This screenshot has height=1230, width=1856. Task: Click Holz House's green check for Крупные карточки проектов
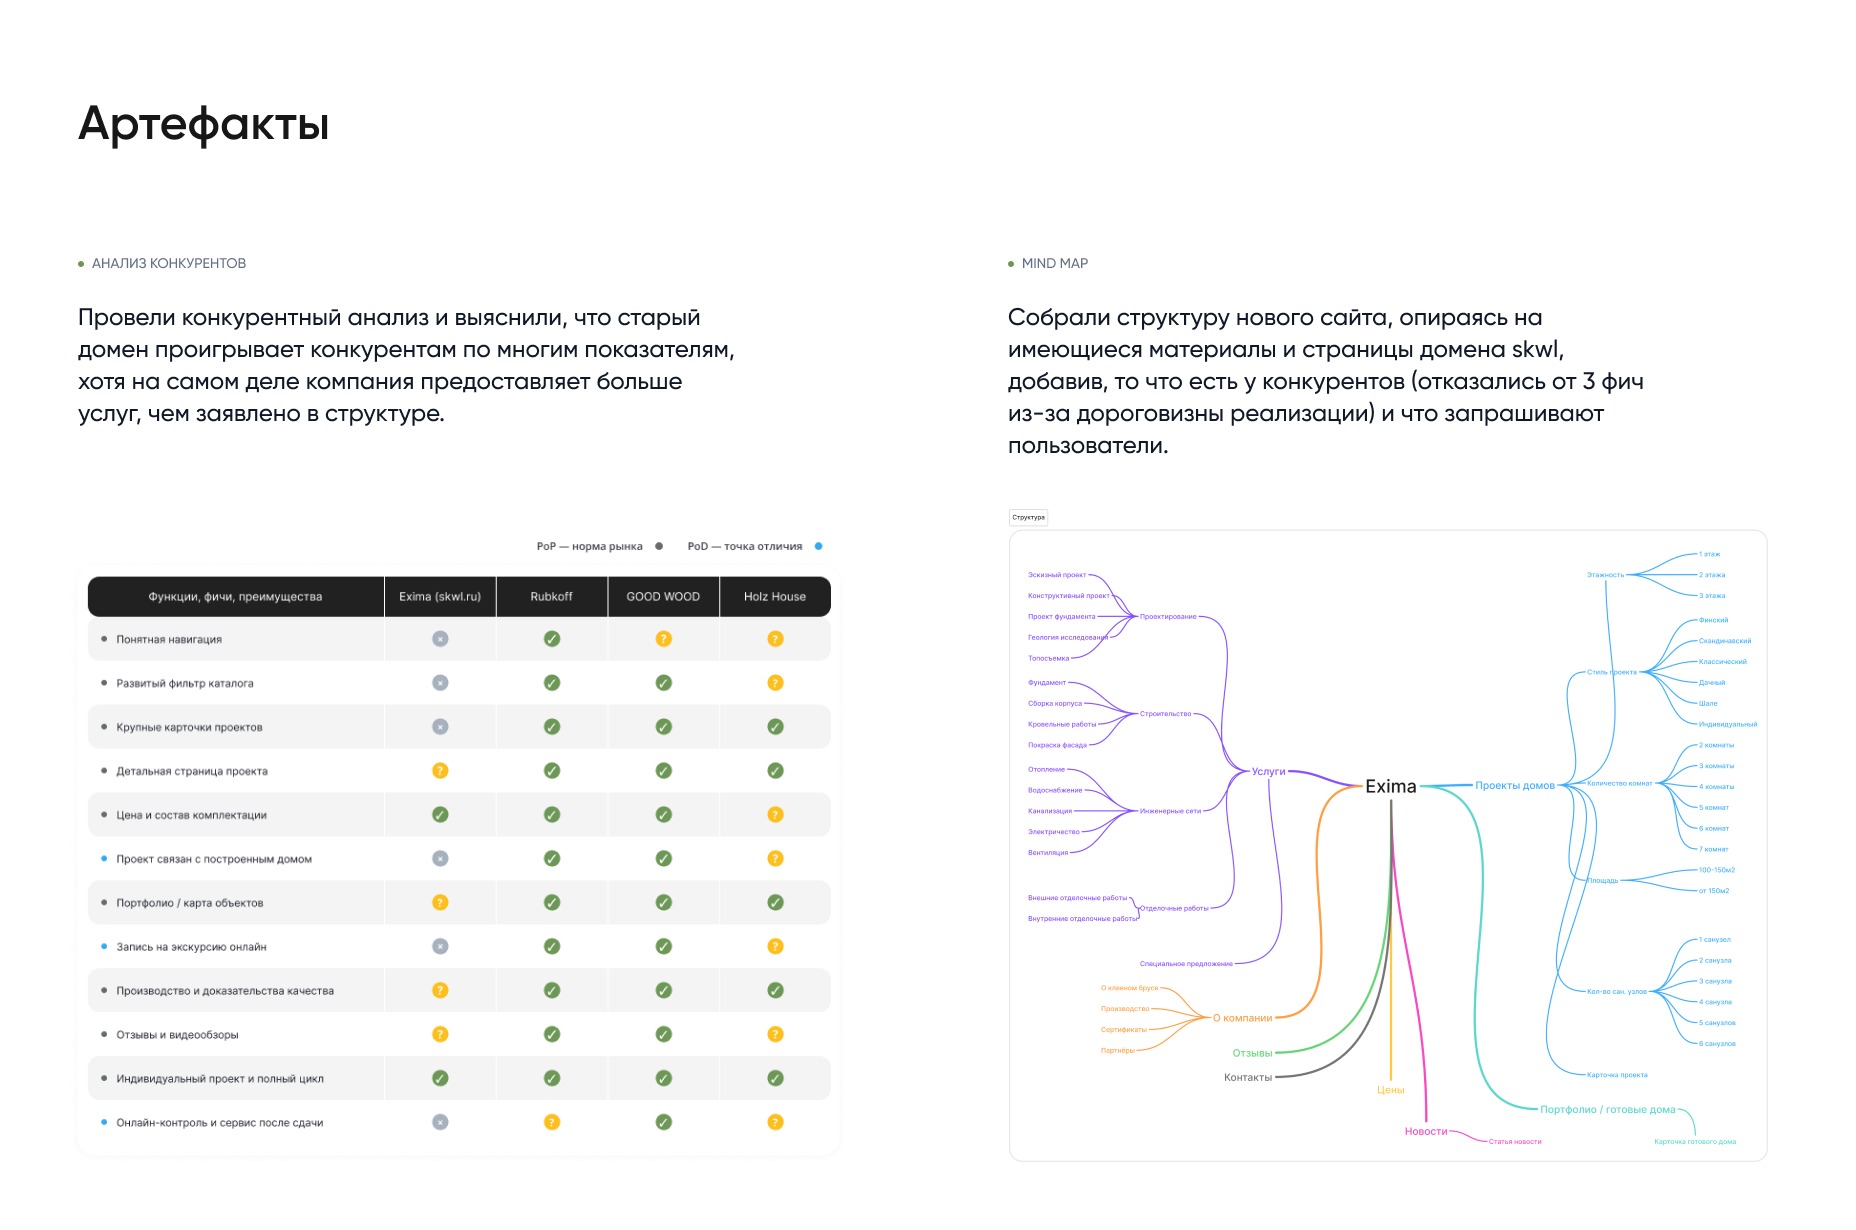pos(775,727)
